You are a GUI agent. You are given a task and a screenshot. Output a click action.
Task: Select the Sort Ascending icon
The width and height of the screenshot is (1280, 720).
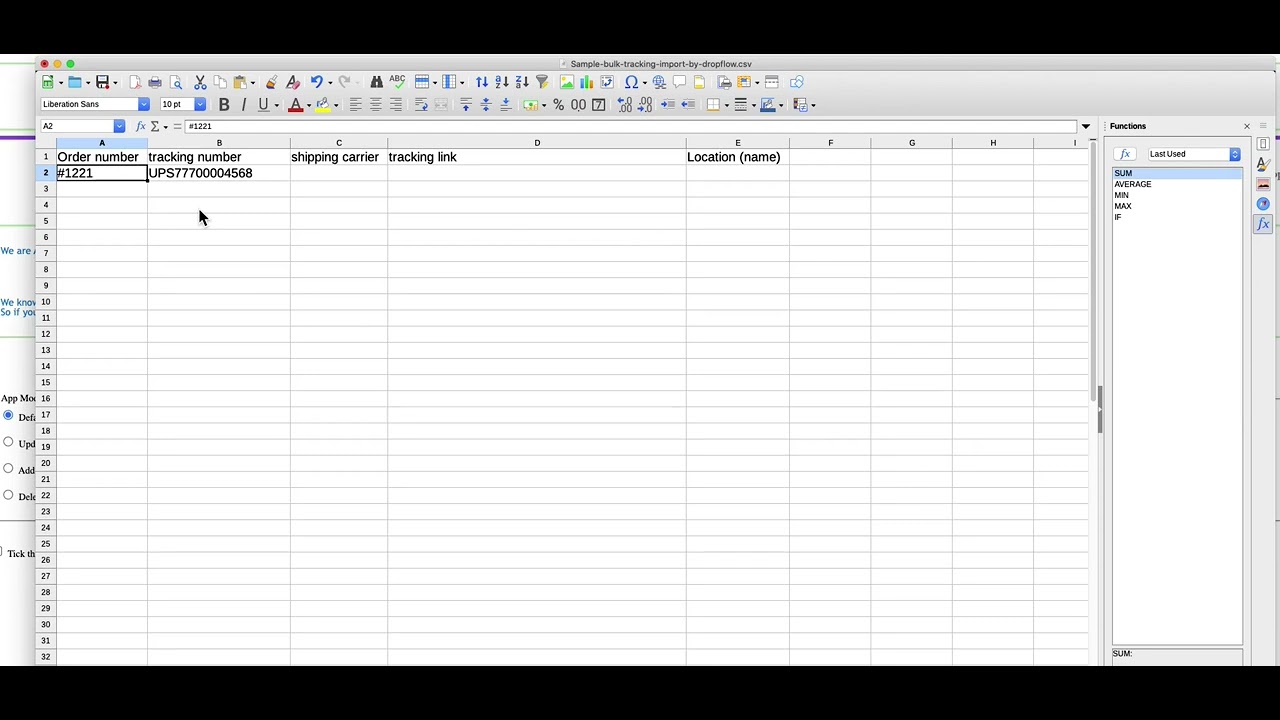click(x=501, y=82)
